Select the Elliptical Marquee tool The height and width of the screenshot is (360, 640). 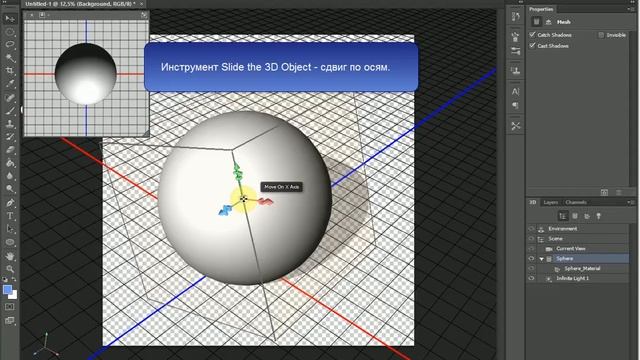10,31
